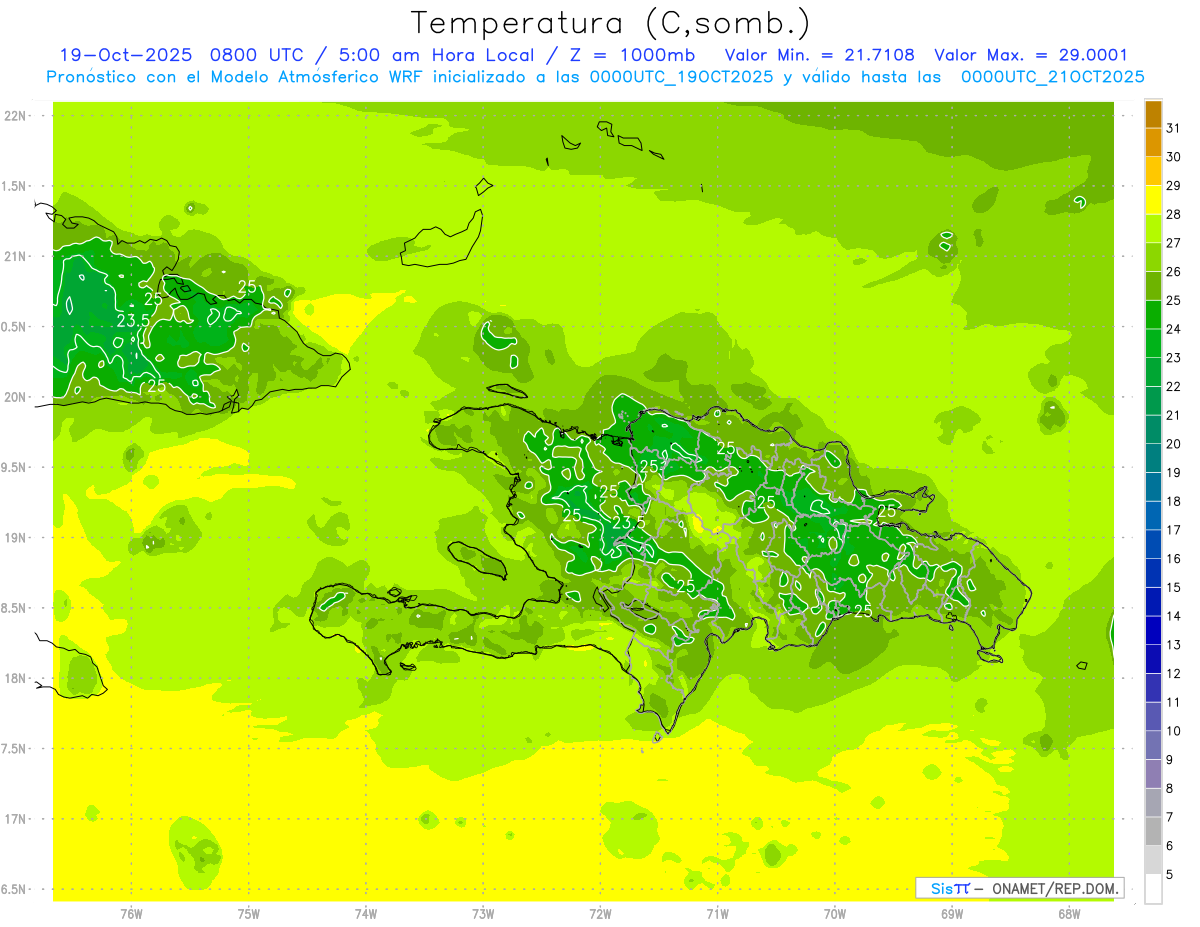Click the 68W longitude axis label
Image resolution: width=1200 pixels, height=927 pixels.
pyautogui.click(x=1069, y=913)
